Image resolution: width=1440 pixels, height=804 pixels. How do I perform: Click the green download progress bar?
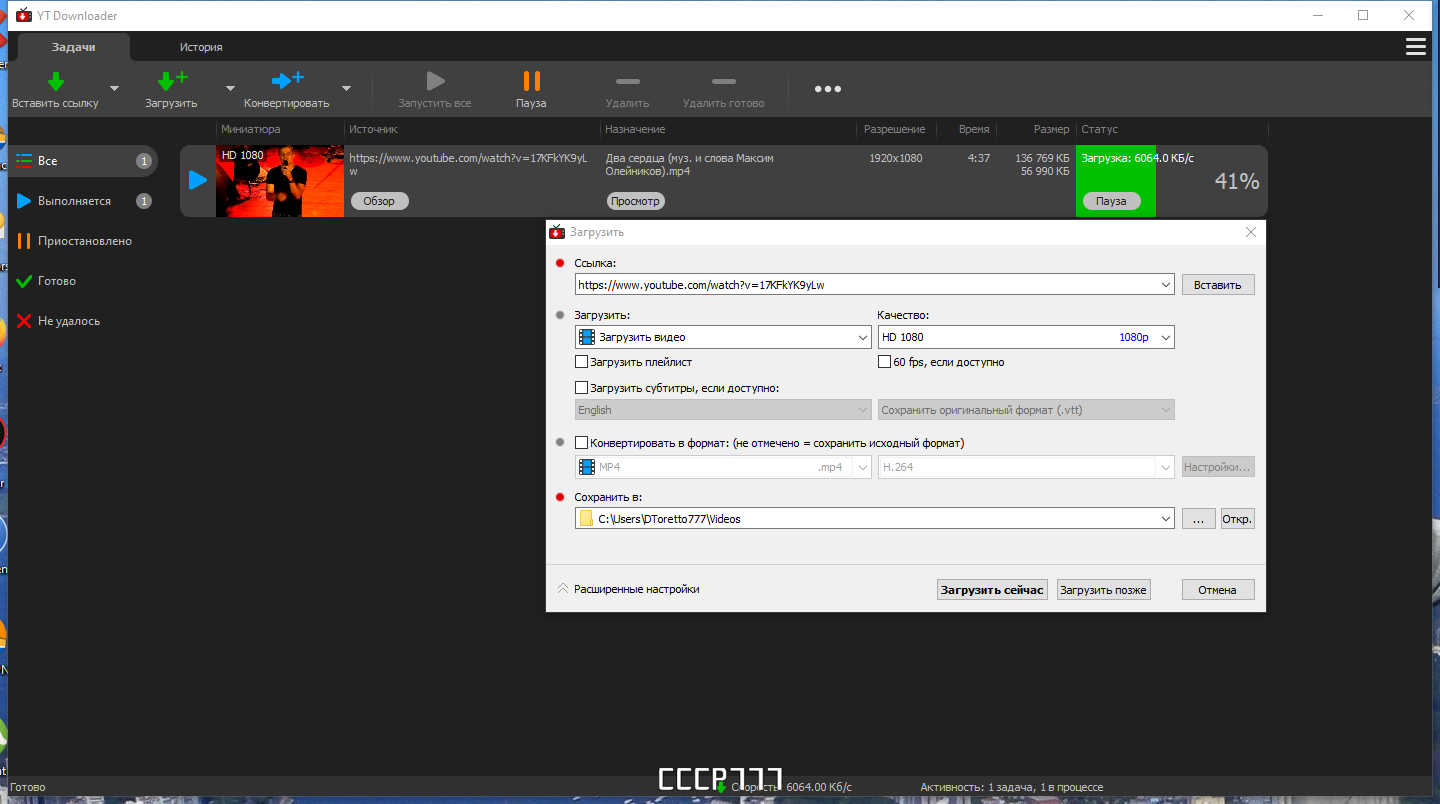1116,181
